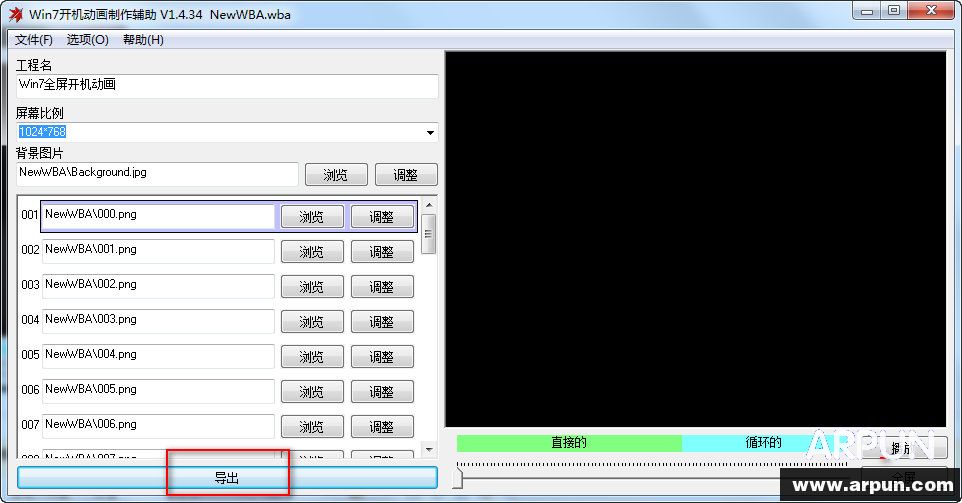Open the 文件(F) menu
962x503 pixels.
(34, 40)
